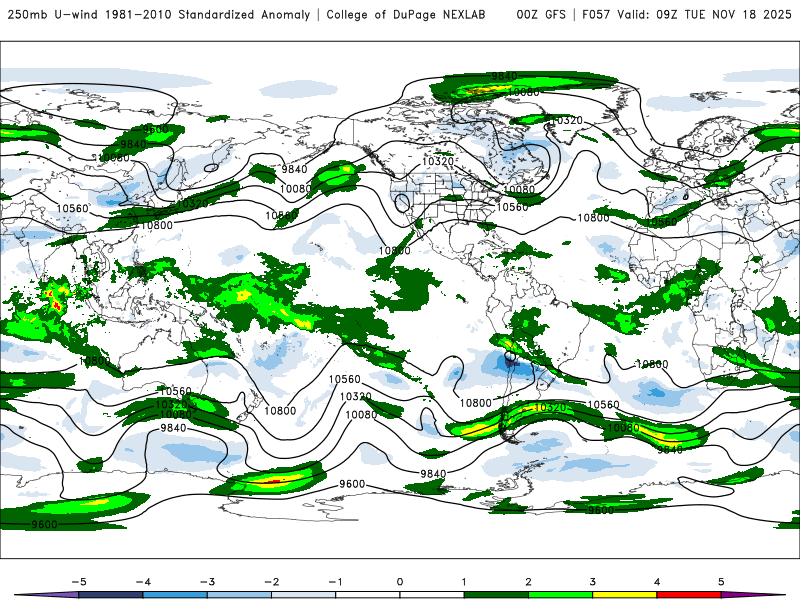Click the light blue -3 to -2 colorbar segment
The width and height of the screenshot is (800, 600).
click(239, 595)
